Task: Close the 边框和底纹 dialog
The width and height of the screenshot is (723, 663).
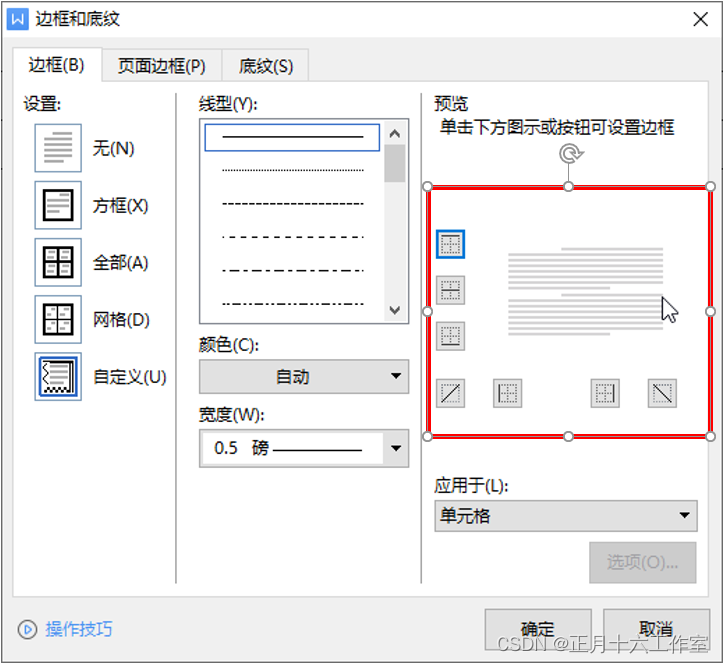Action: 700,19
